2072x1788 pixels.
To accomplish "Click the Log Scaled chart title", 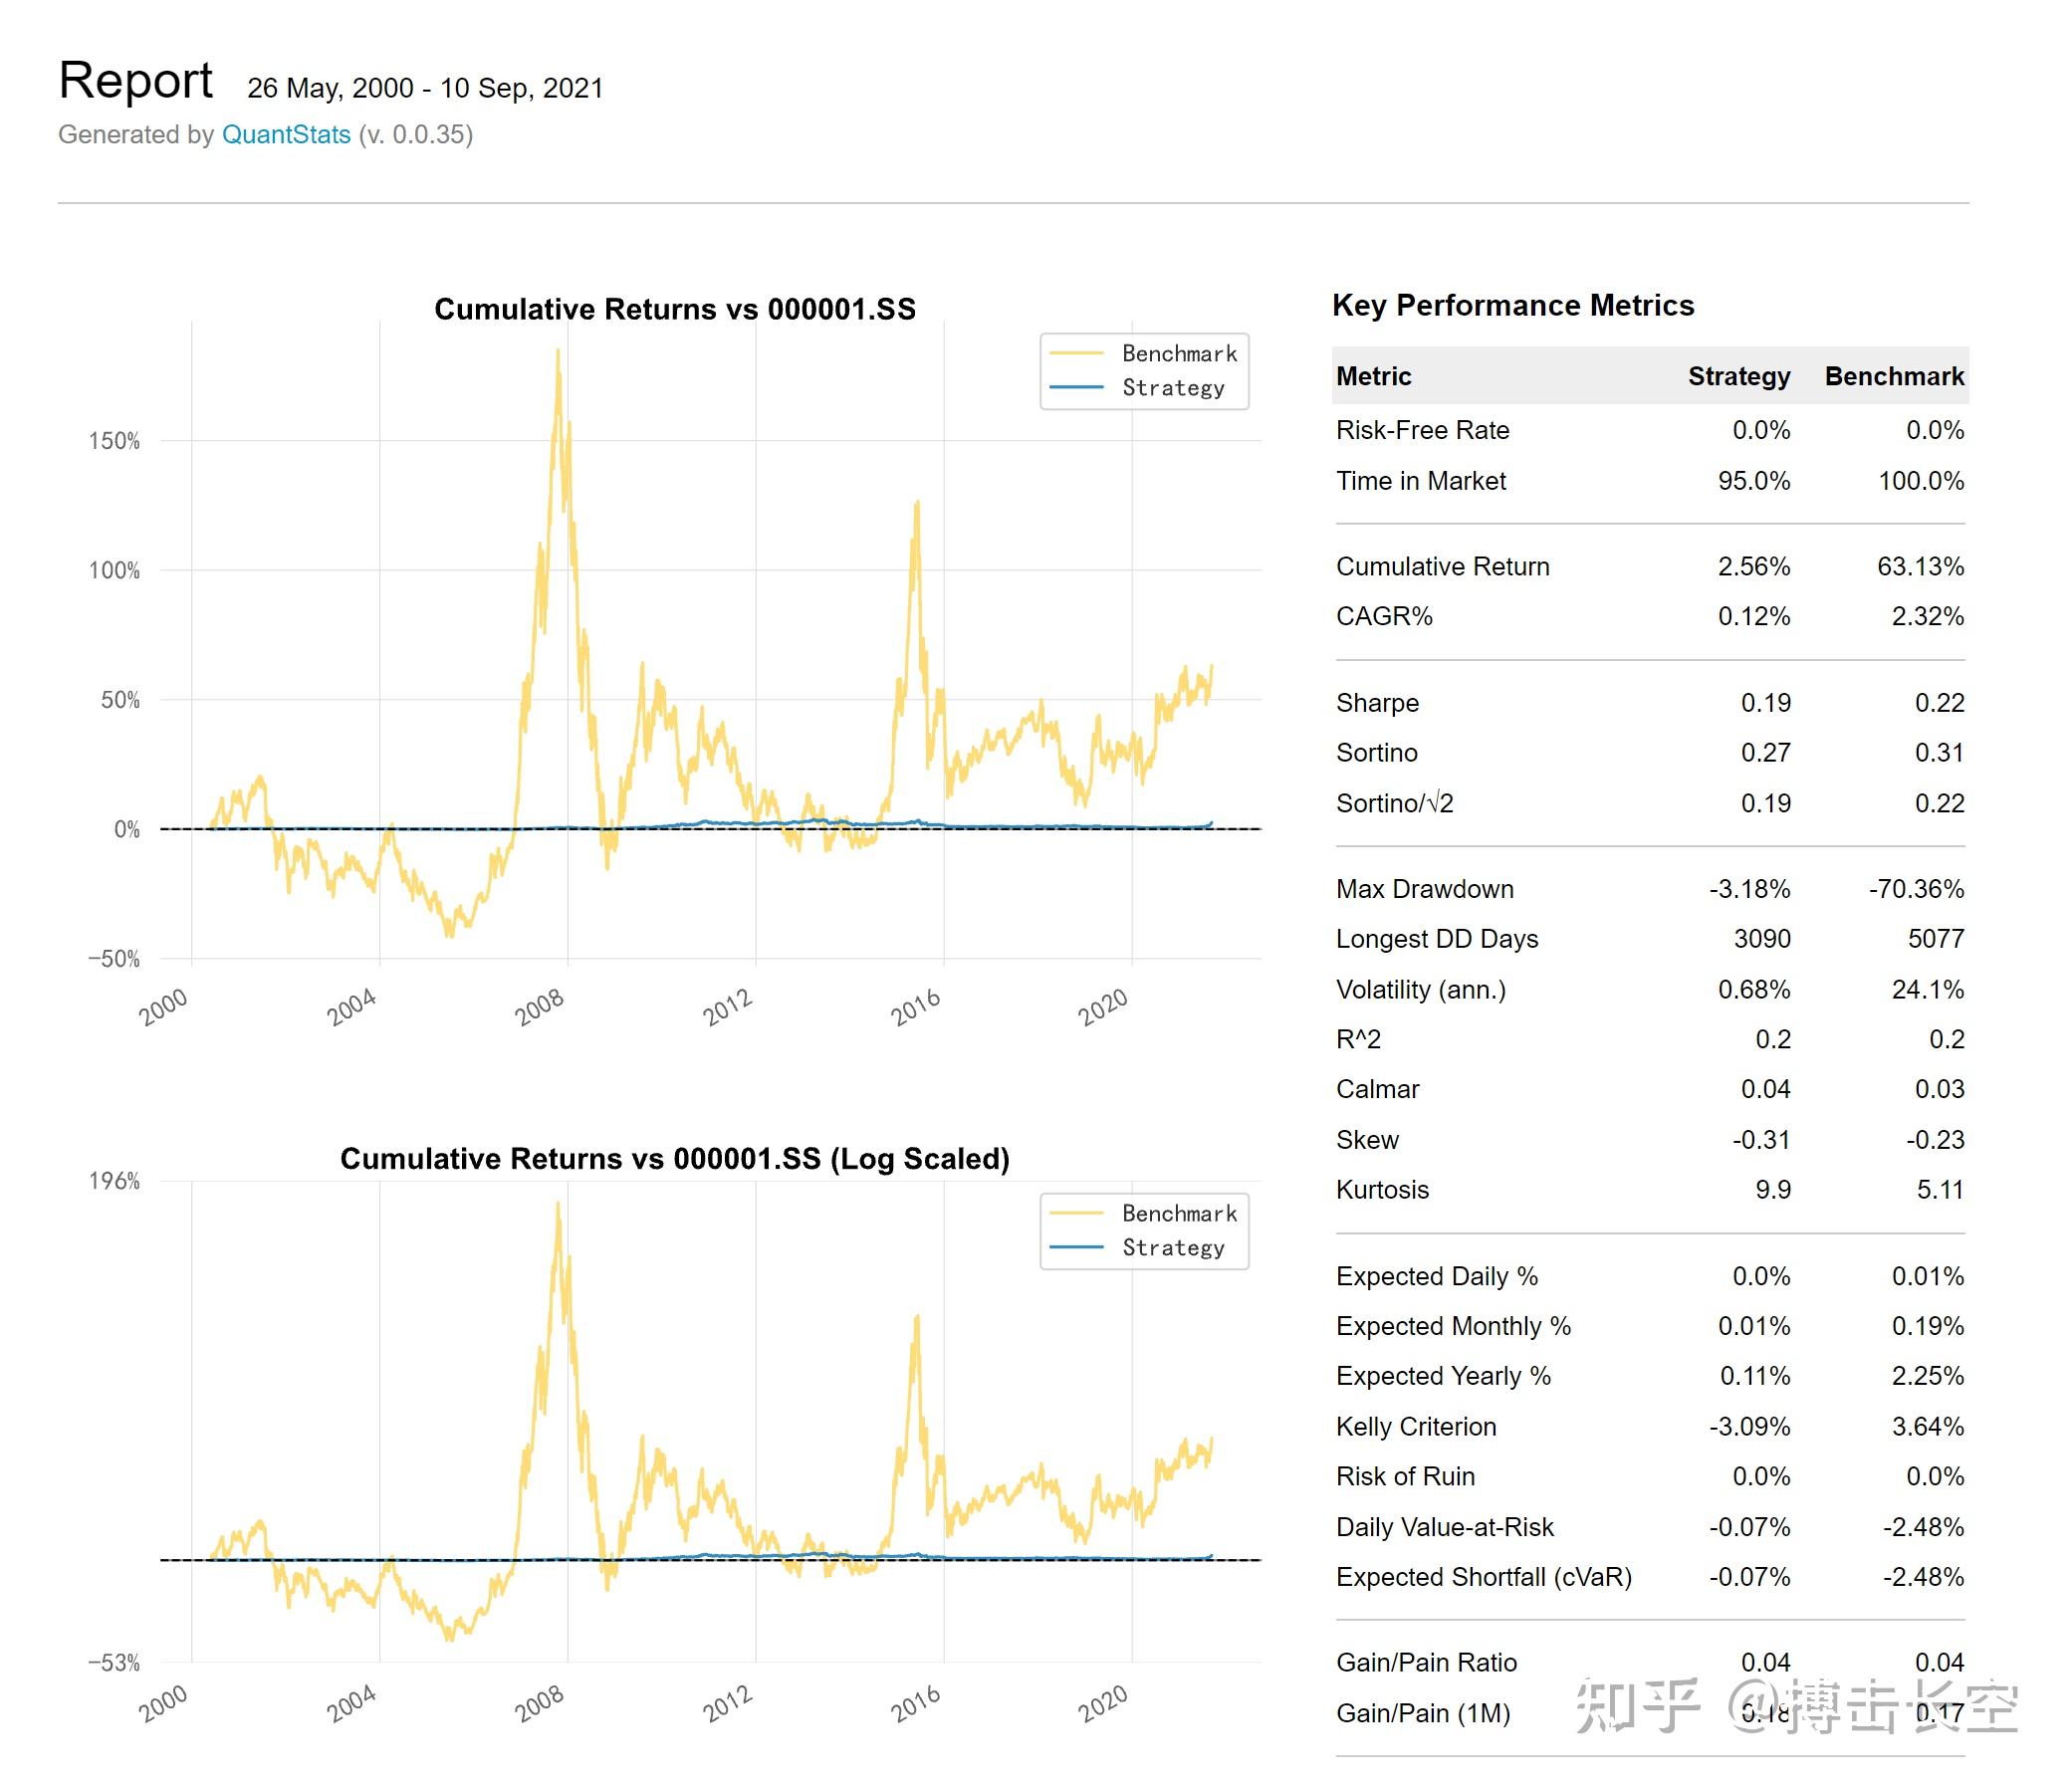I will tap(675, 1158).
